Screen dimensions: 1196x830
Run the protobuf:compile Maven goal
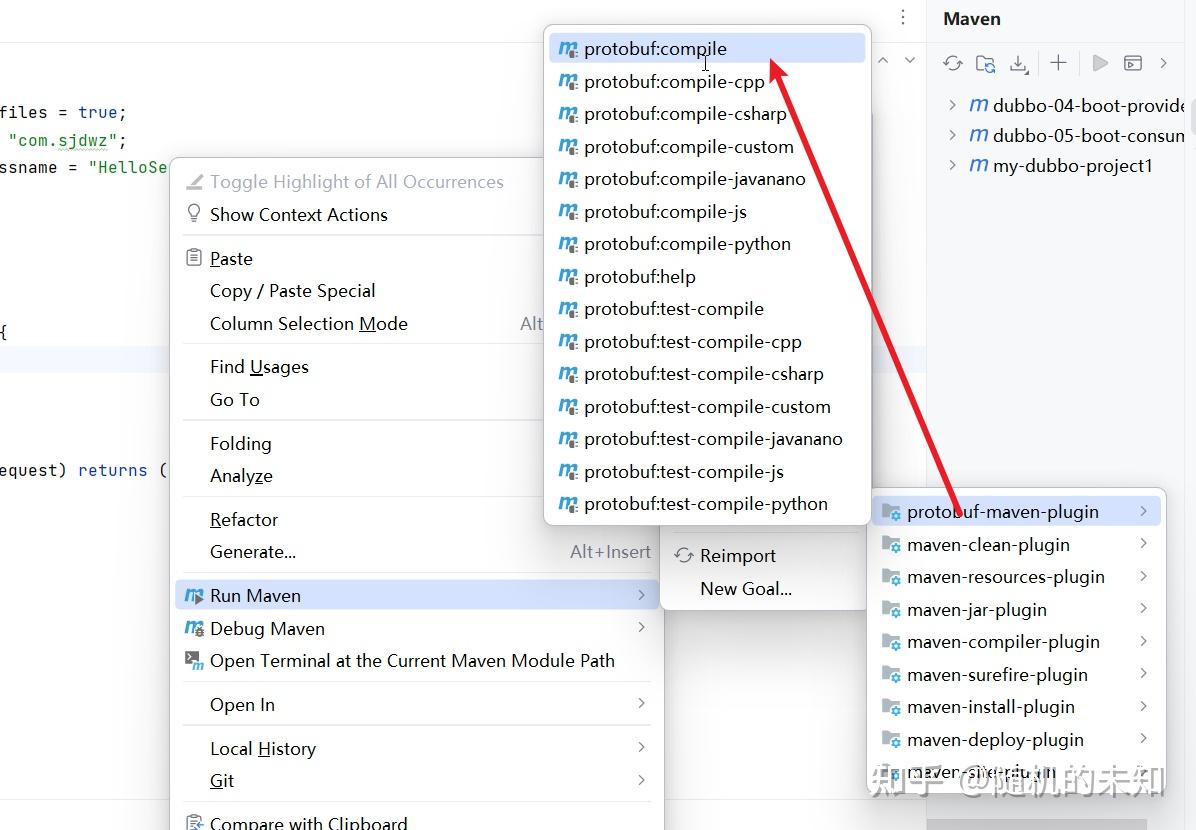click(655, 49)
